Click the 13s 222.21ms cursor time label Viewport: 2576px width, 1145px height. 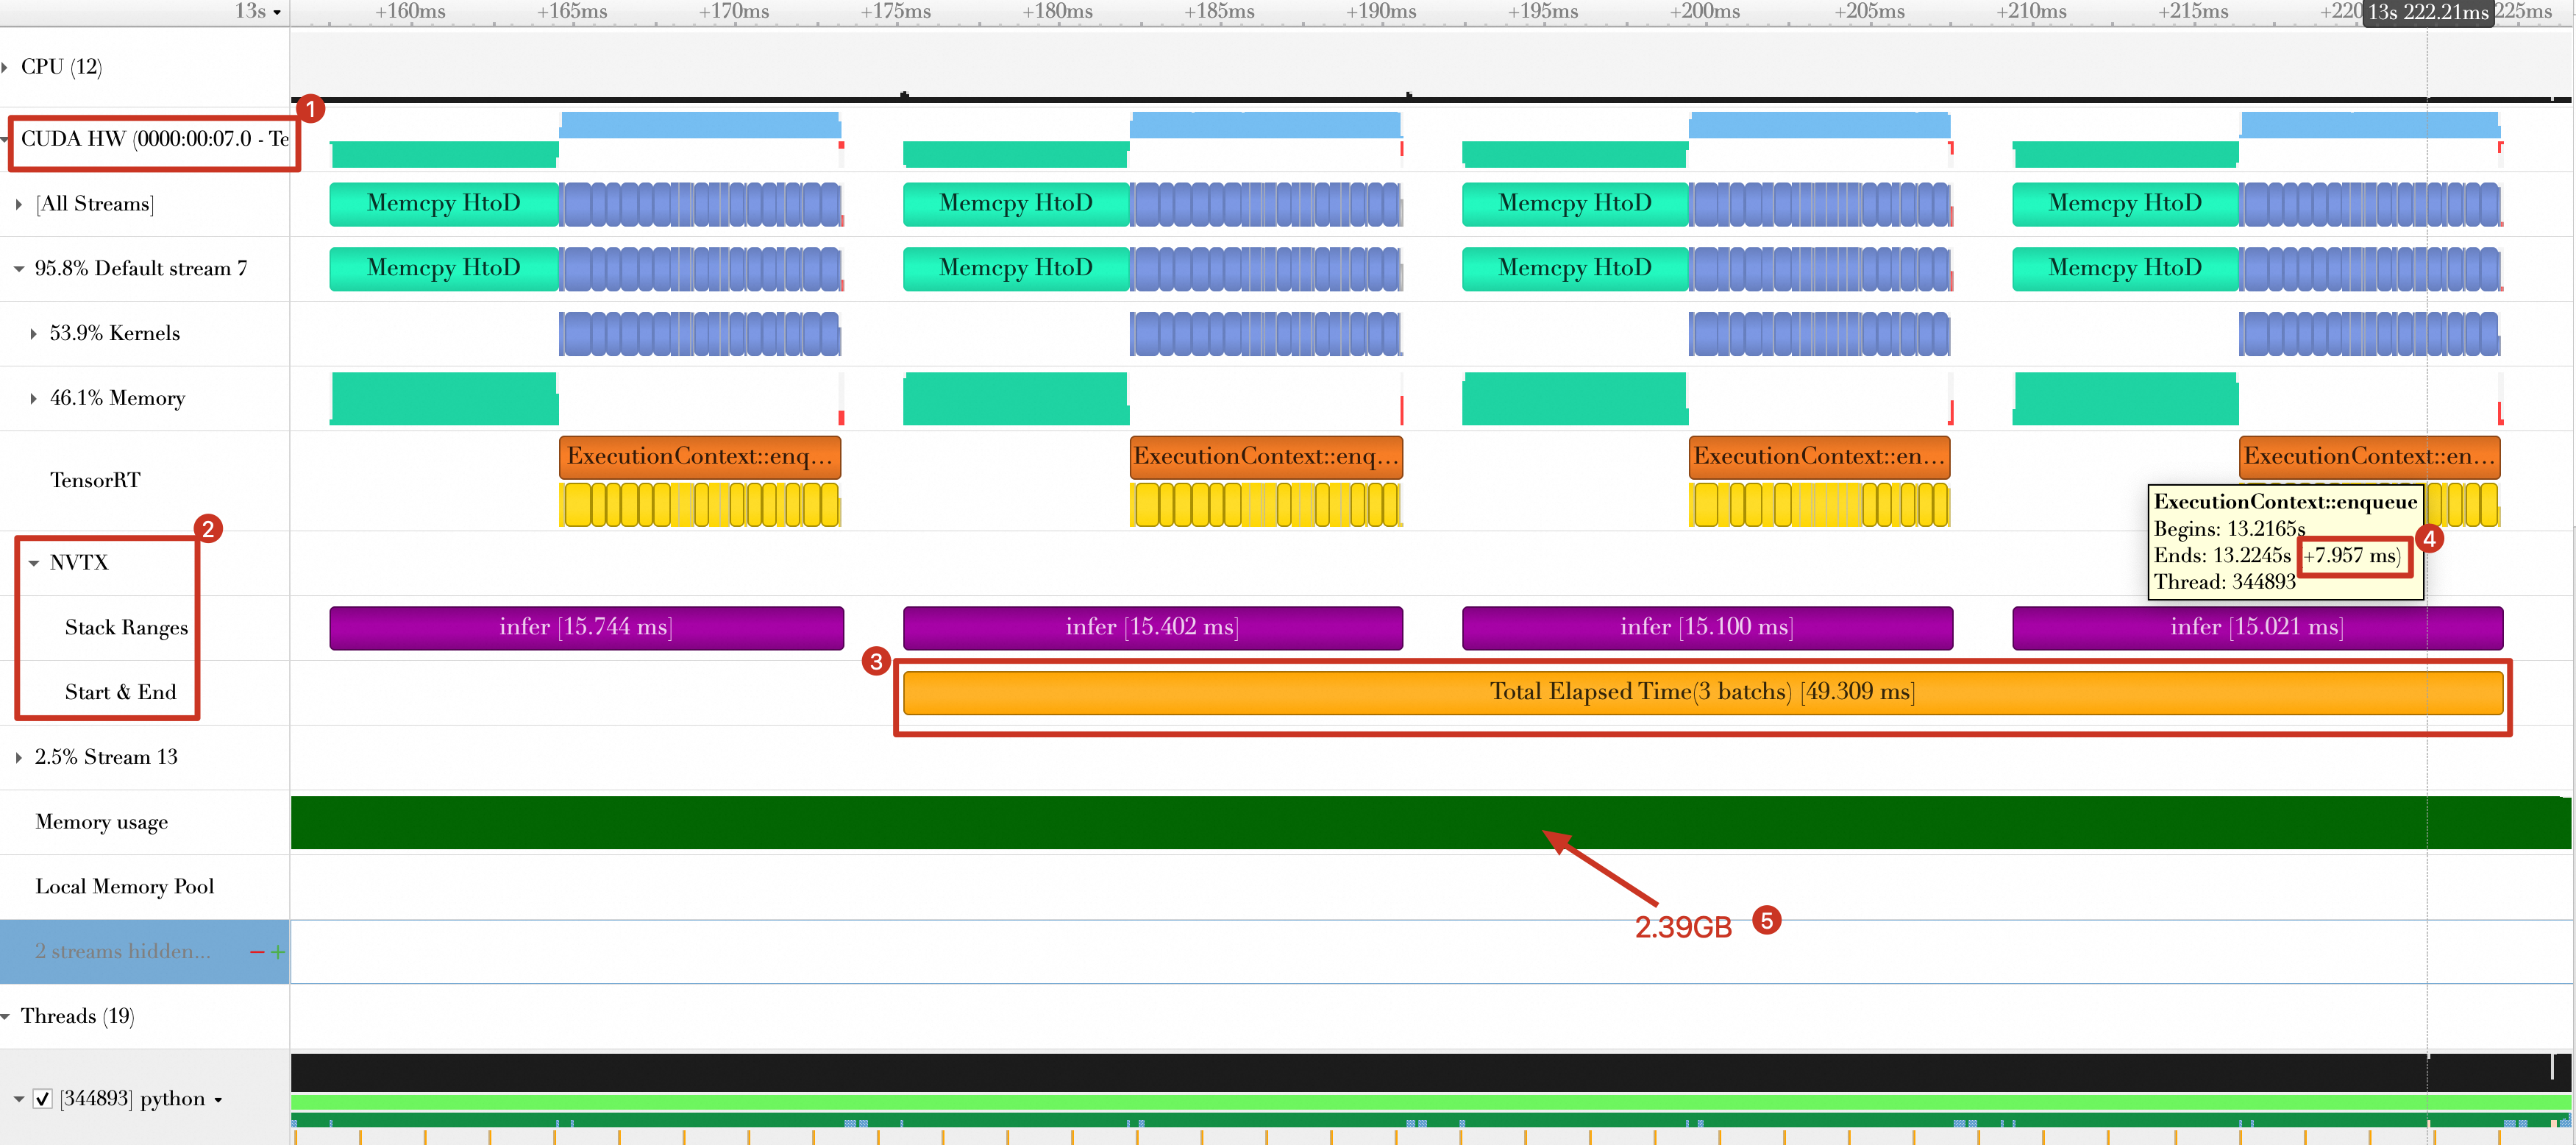[x=2427, y=13]
